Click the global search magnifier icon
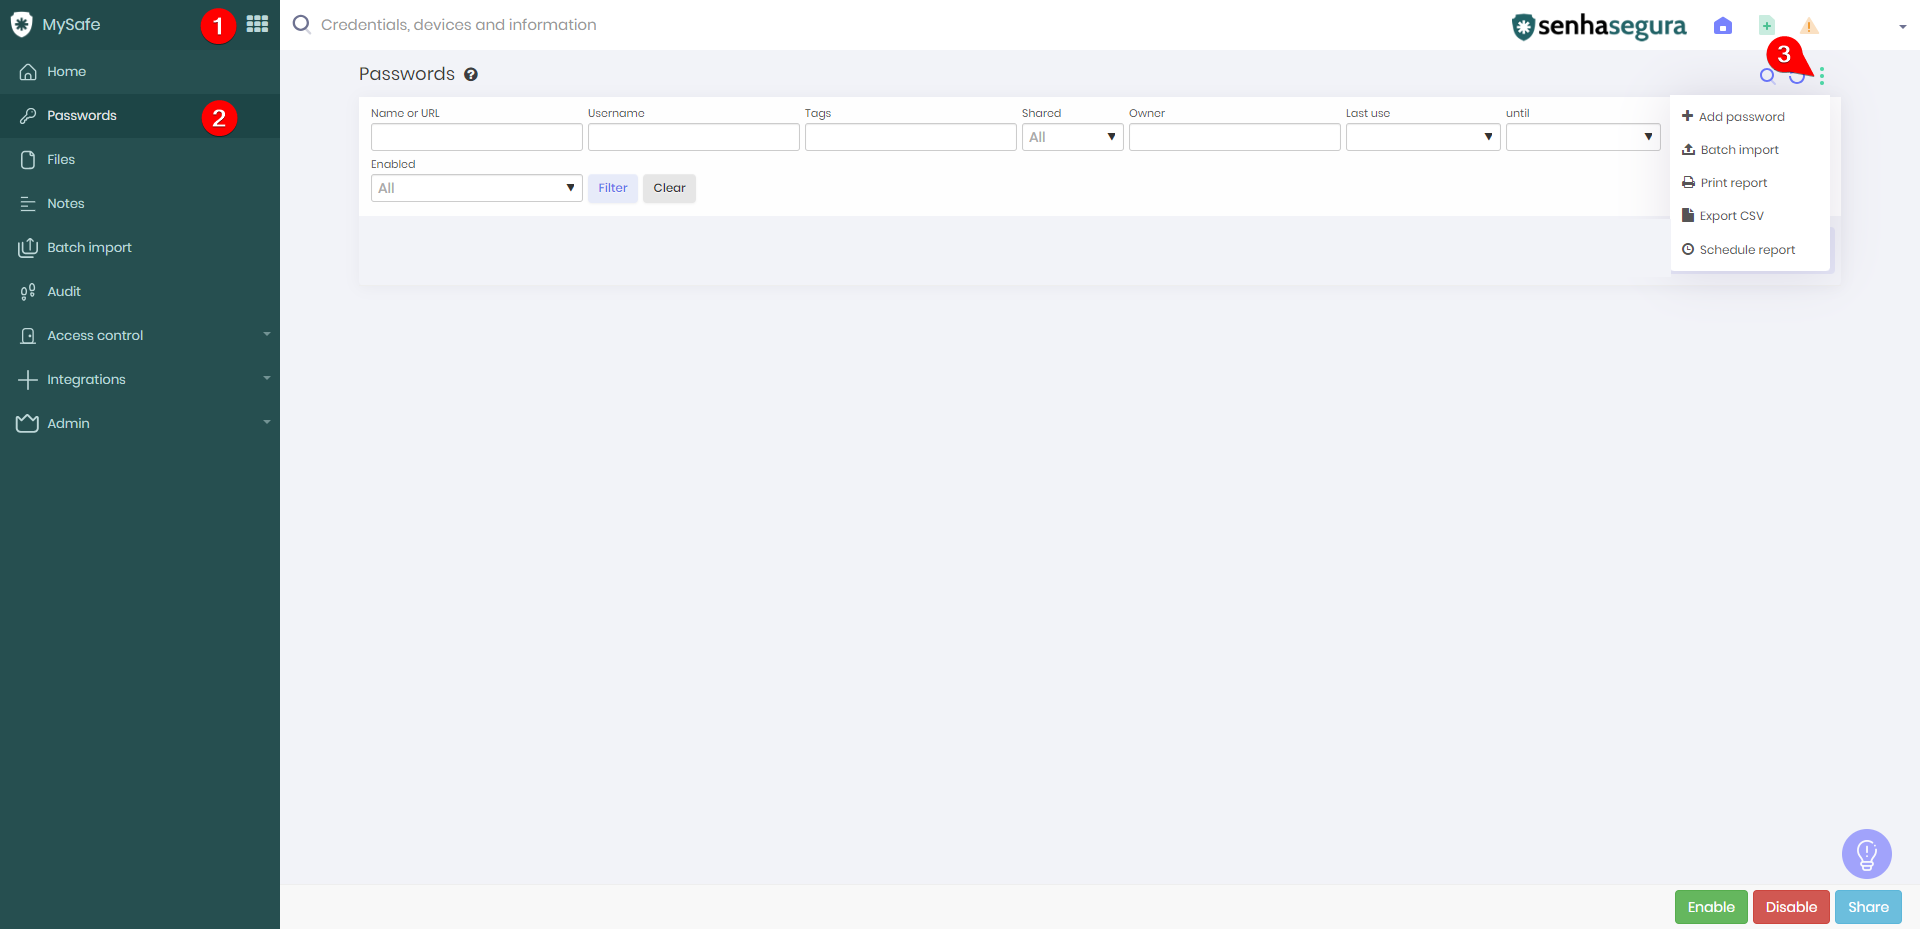The height and width of the screenshot is (929, 1920). tap(301, 24)
